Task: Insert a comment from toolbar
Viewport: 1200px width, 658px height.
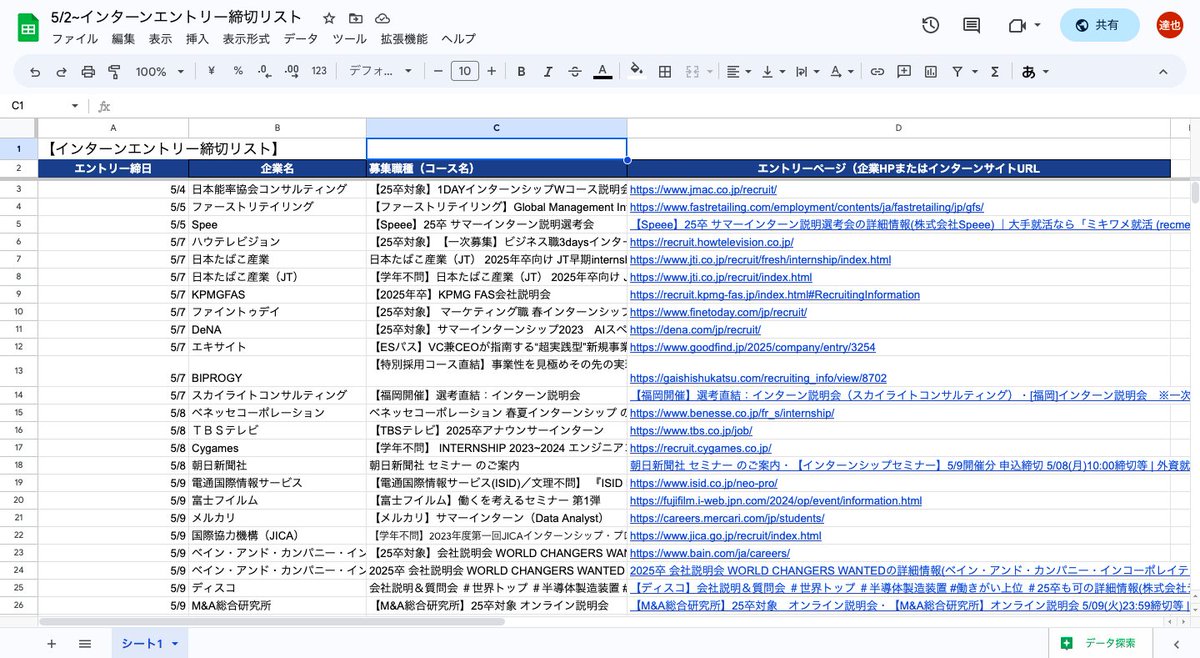Action: pos(904,71)
